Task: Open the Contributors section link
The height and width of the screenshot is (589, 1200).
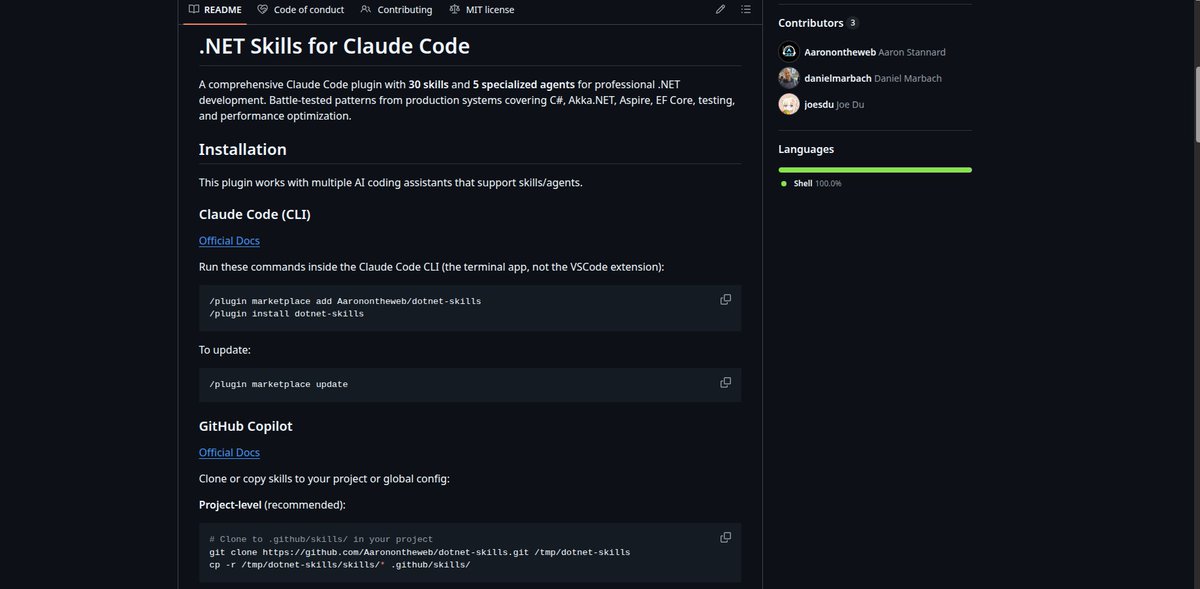Action: 811,23
